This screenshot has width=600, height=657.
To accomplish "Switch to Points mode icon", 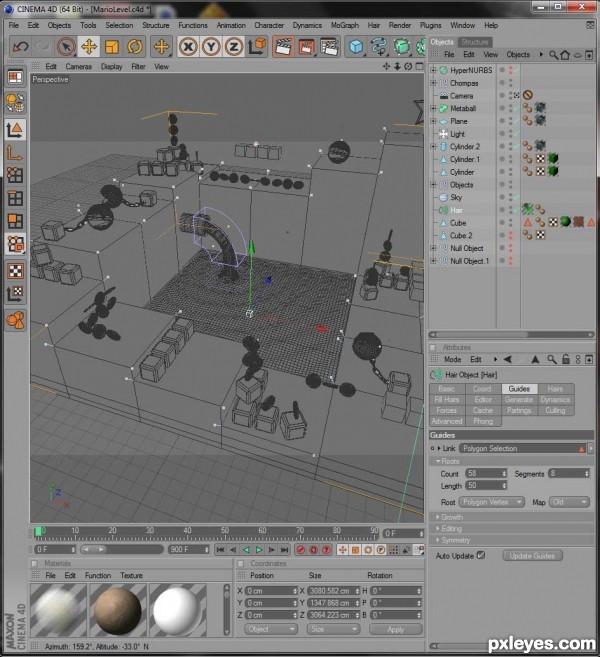I will coord(16,175).
